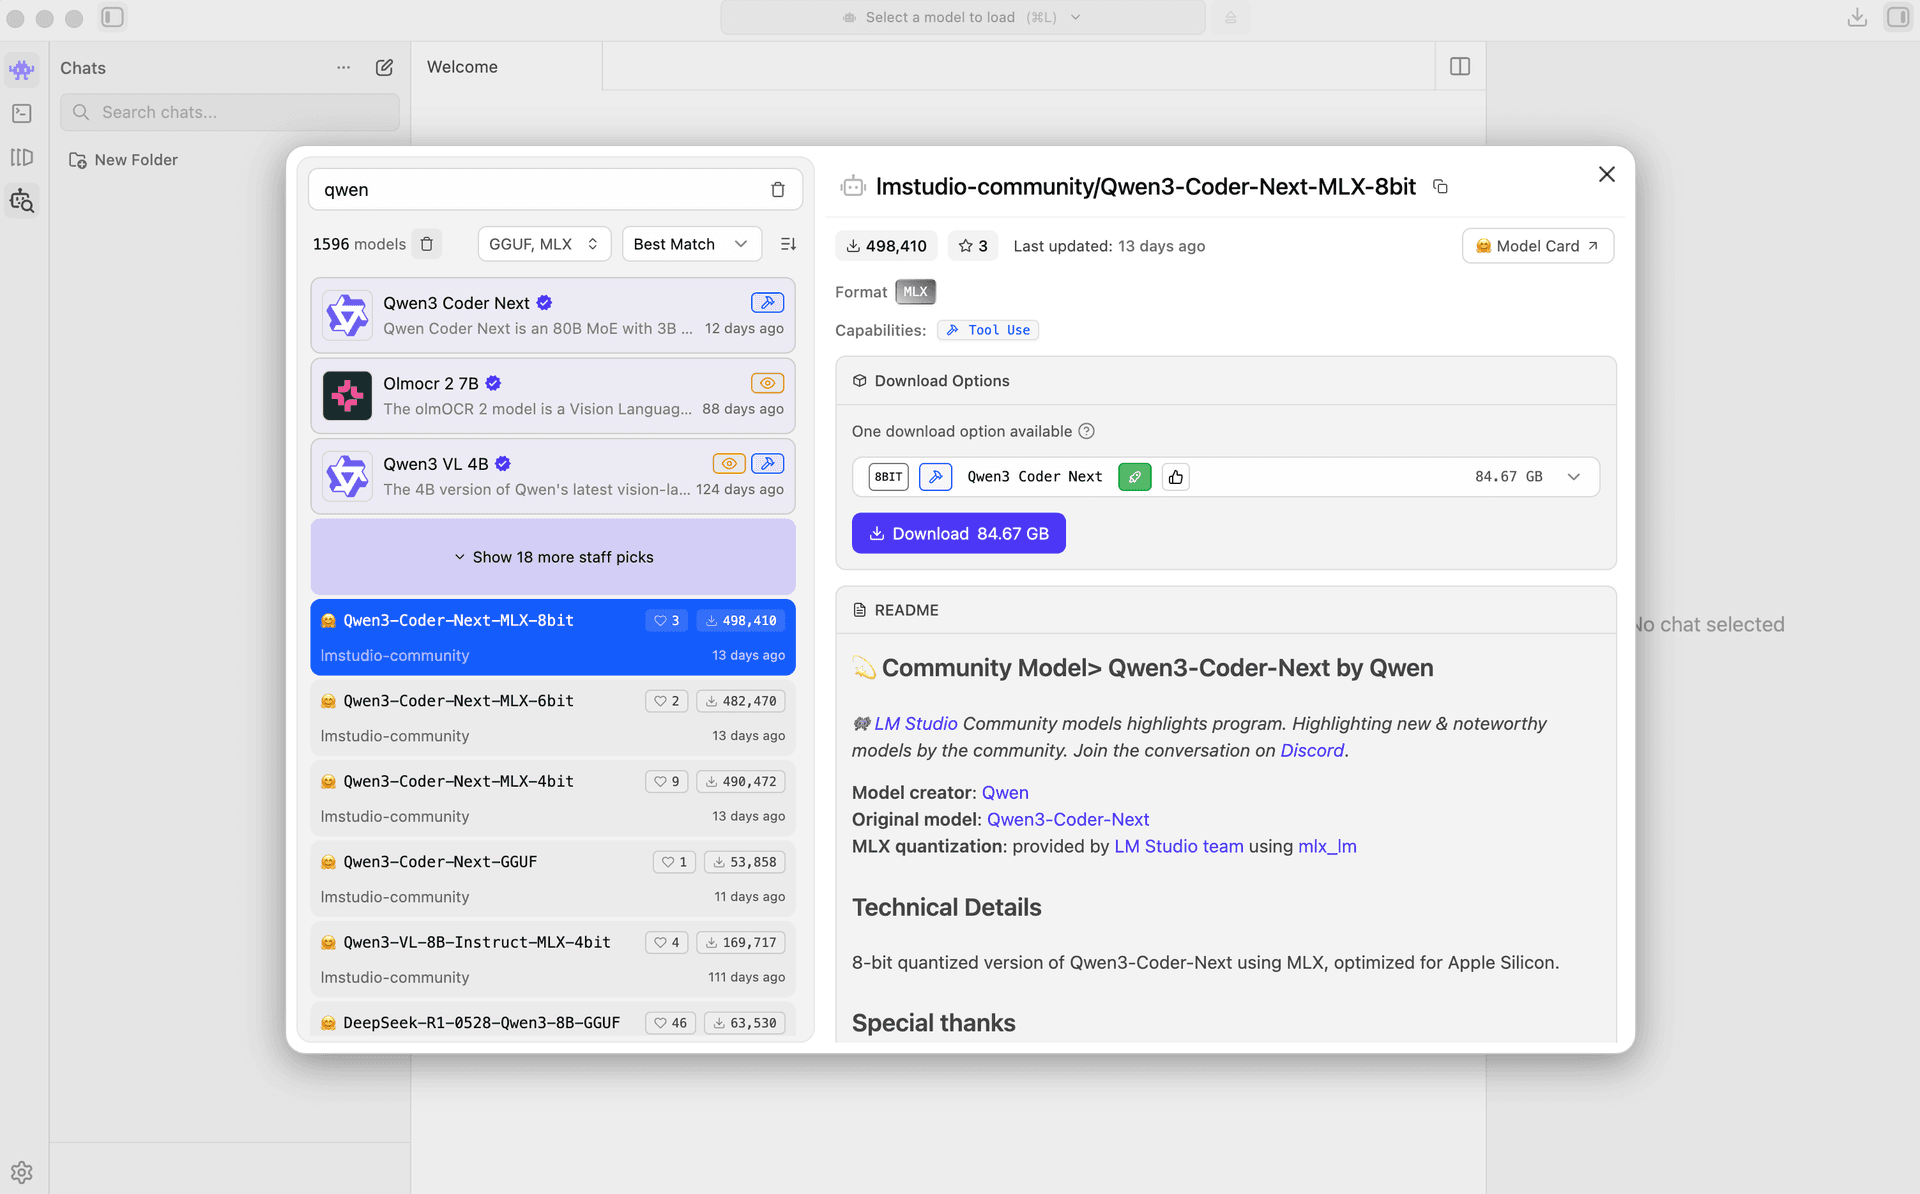Screen dimensions: 1920x1194
Task: Open Settings with the gear icon
Action: click(22, 1172)
